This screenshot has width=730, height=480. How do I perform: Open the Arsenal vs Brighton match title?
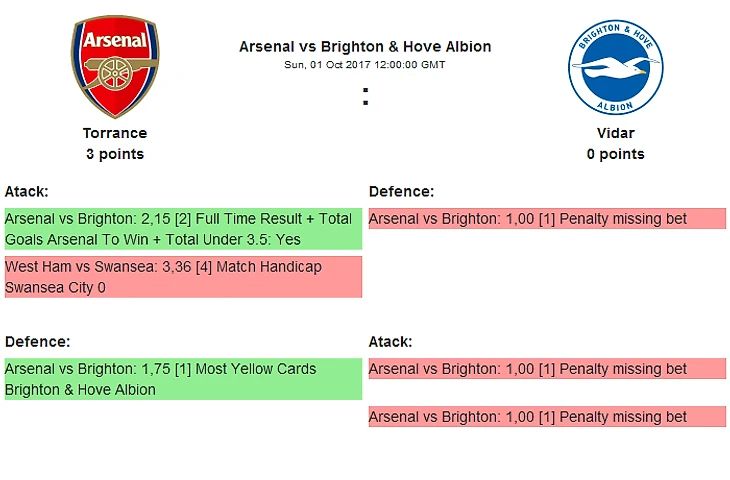(365, 47)
